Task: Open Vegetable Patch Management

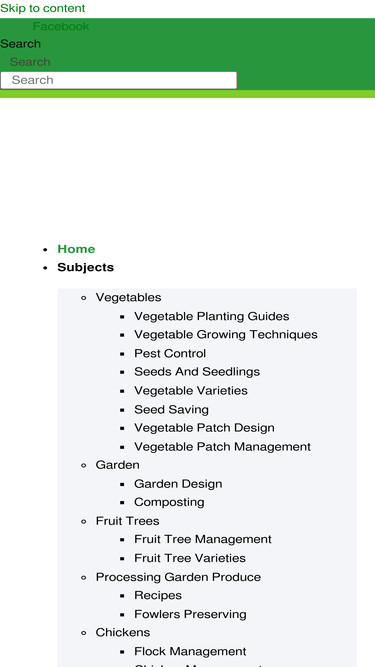Action: coord(222,447)
